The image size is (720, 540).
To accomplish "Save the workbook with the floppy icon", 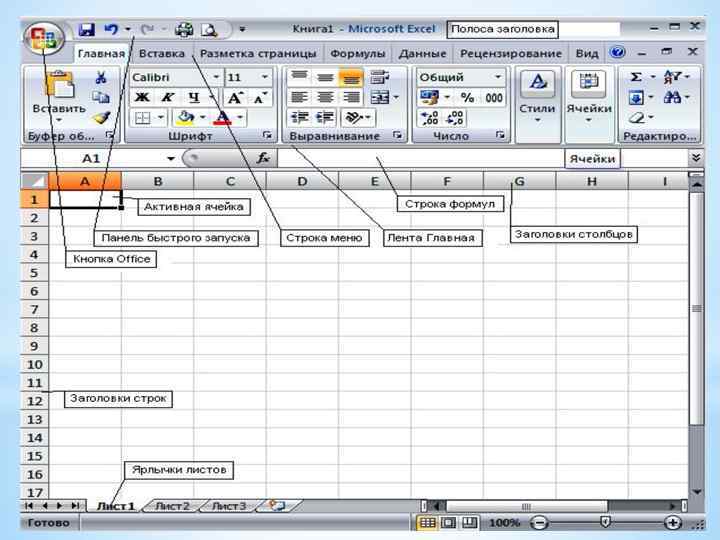I will tap(87, 30).
